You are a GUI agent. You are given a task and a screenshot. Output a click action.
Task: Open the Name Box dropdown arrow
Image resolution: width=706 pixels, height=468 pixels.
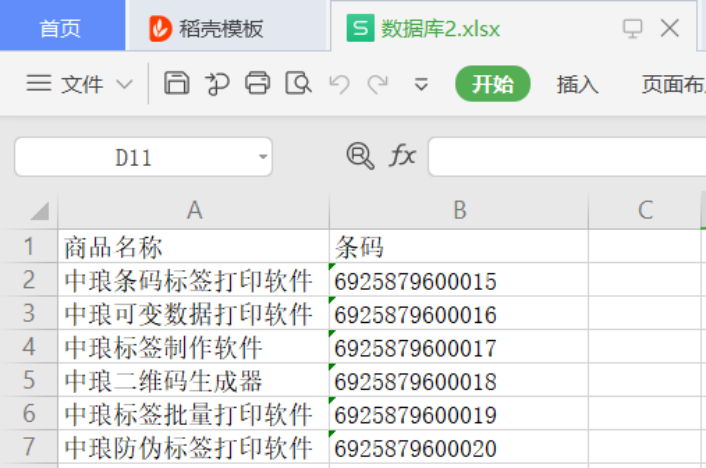pos(263,157)
